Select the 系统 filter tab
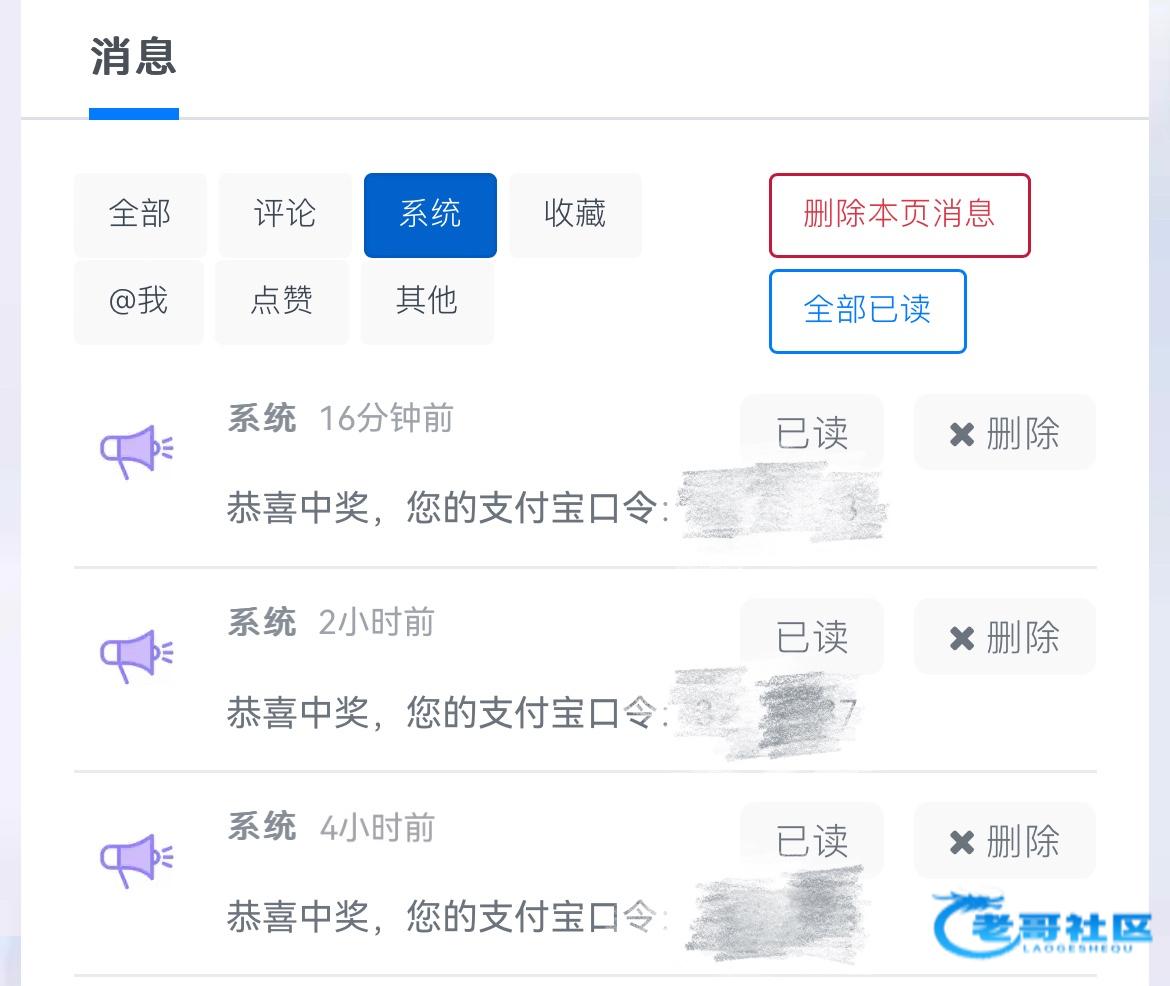 pos(430,214)
